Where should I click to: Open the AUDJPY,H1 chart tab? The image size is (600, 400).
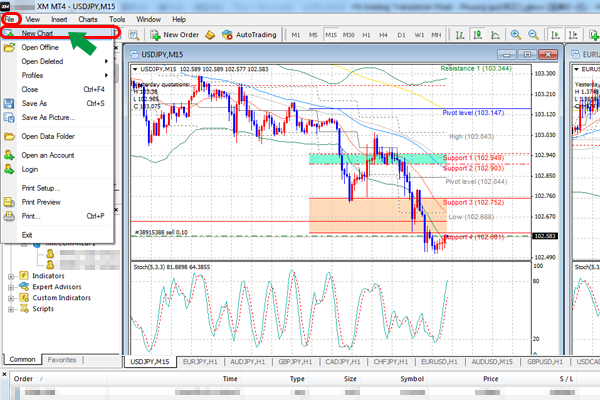point(247,362)
